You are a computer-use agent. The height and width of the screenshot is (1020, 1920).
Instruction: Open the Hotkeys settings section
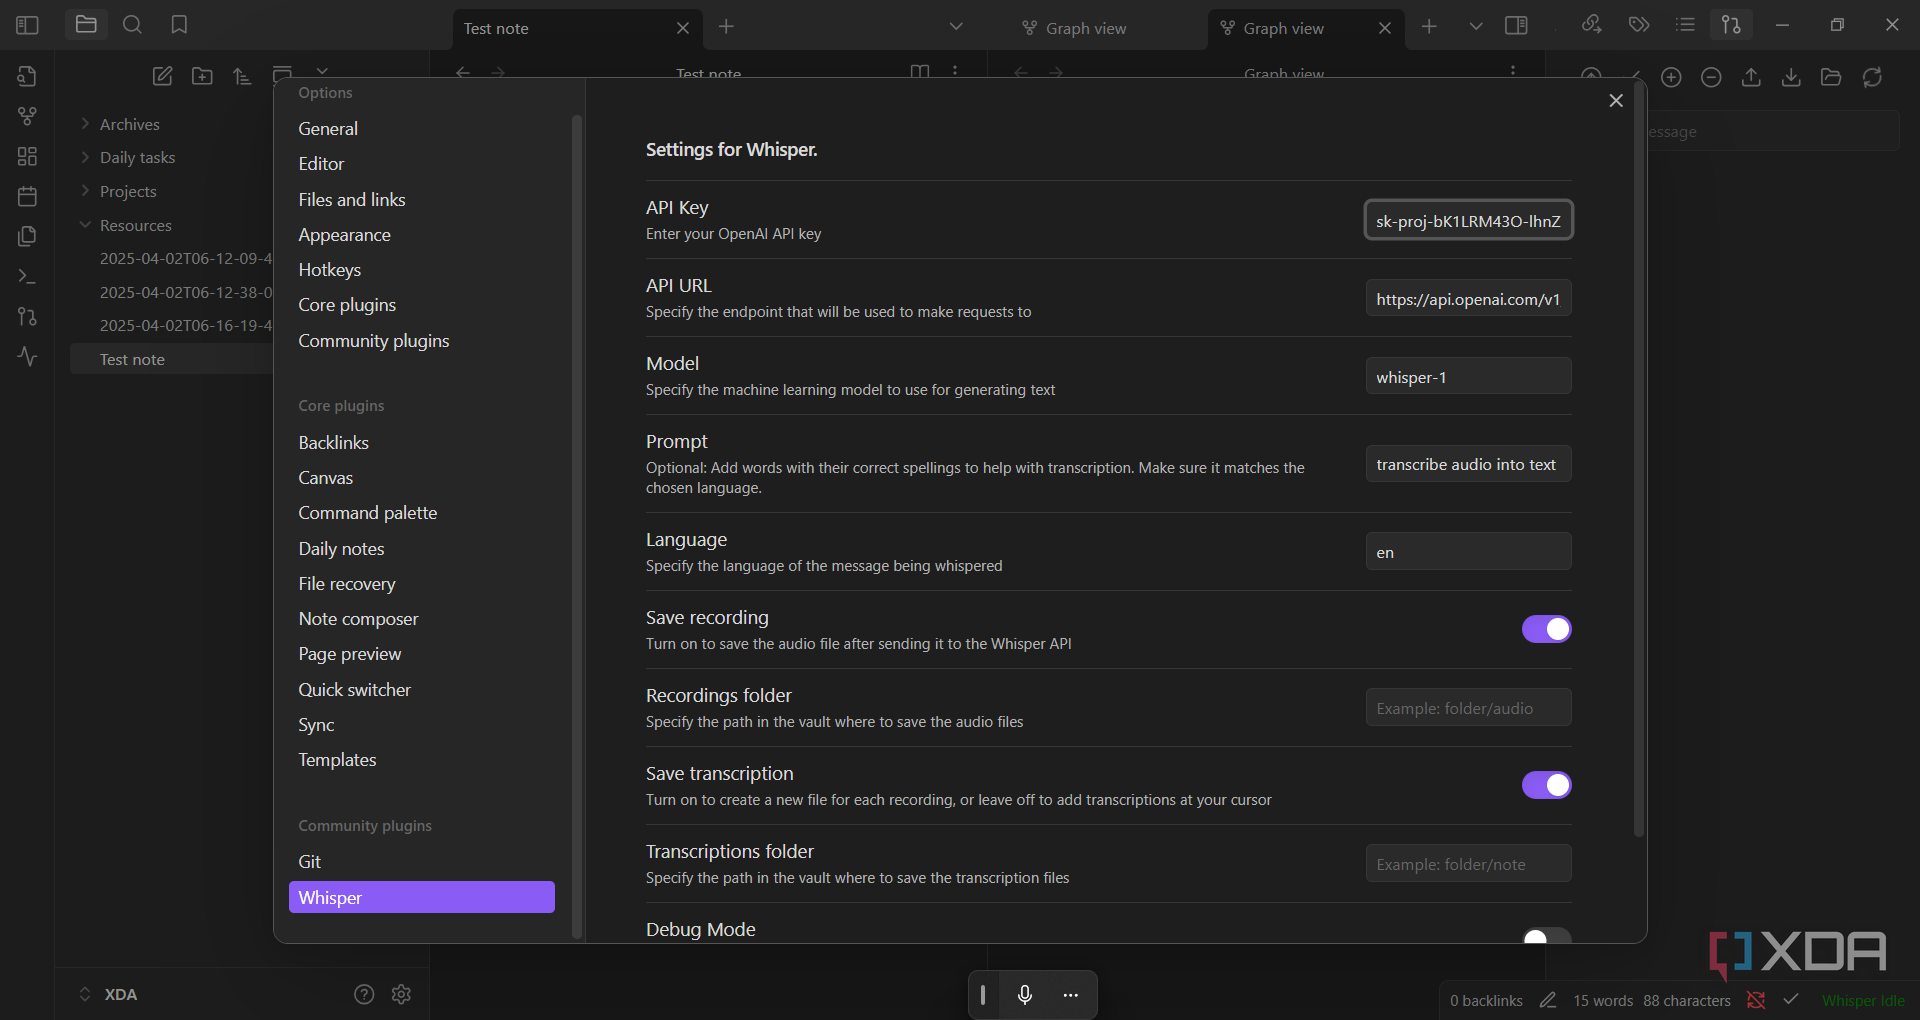pyautogui.click(x=329, y=270)
